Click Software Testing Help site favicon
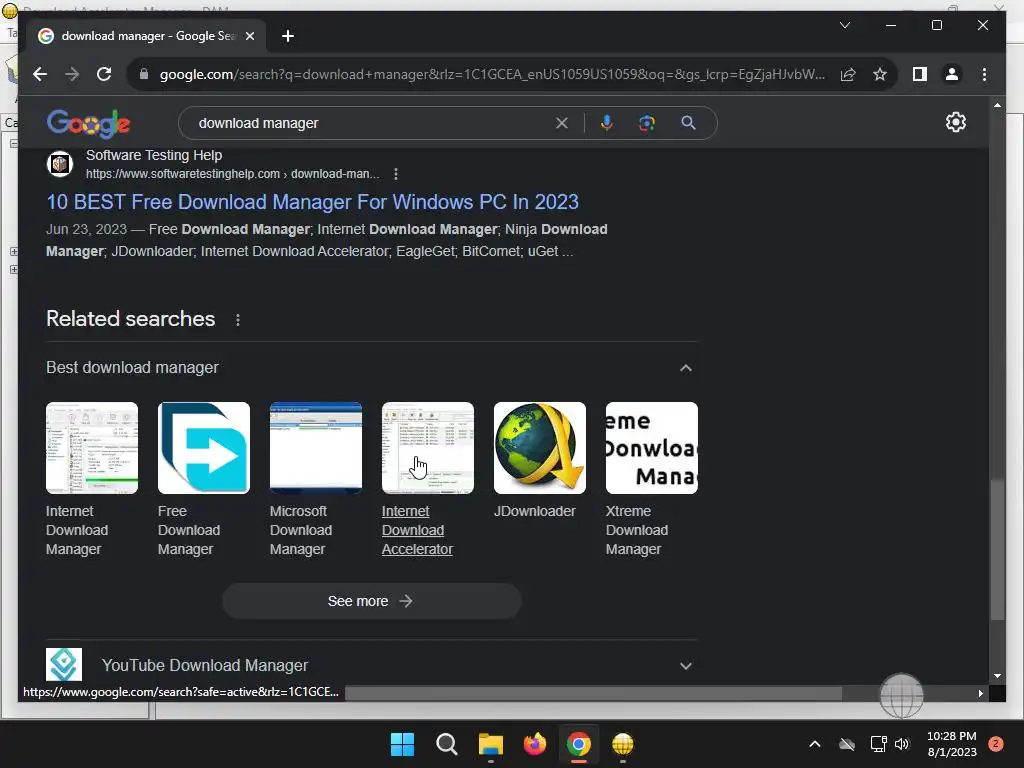 pyautogui.click(x=59, y=164)
